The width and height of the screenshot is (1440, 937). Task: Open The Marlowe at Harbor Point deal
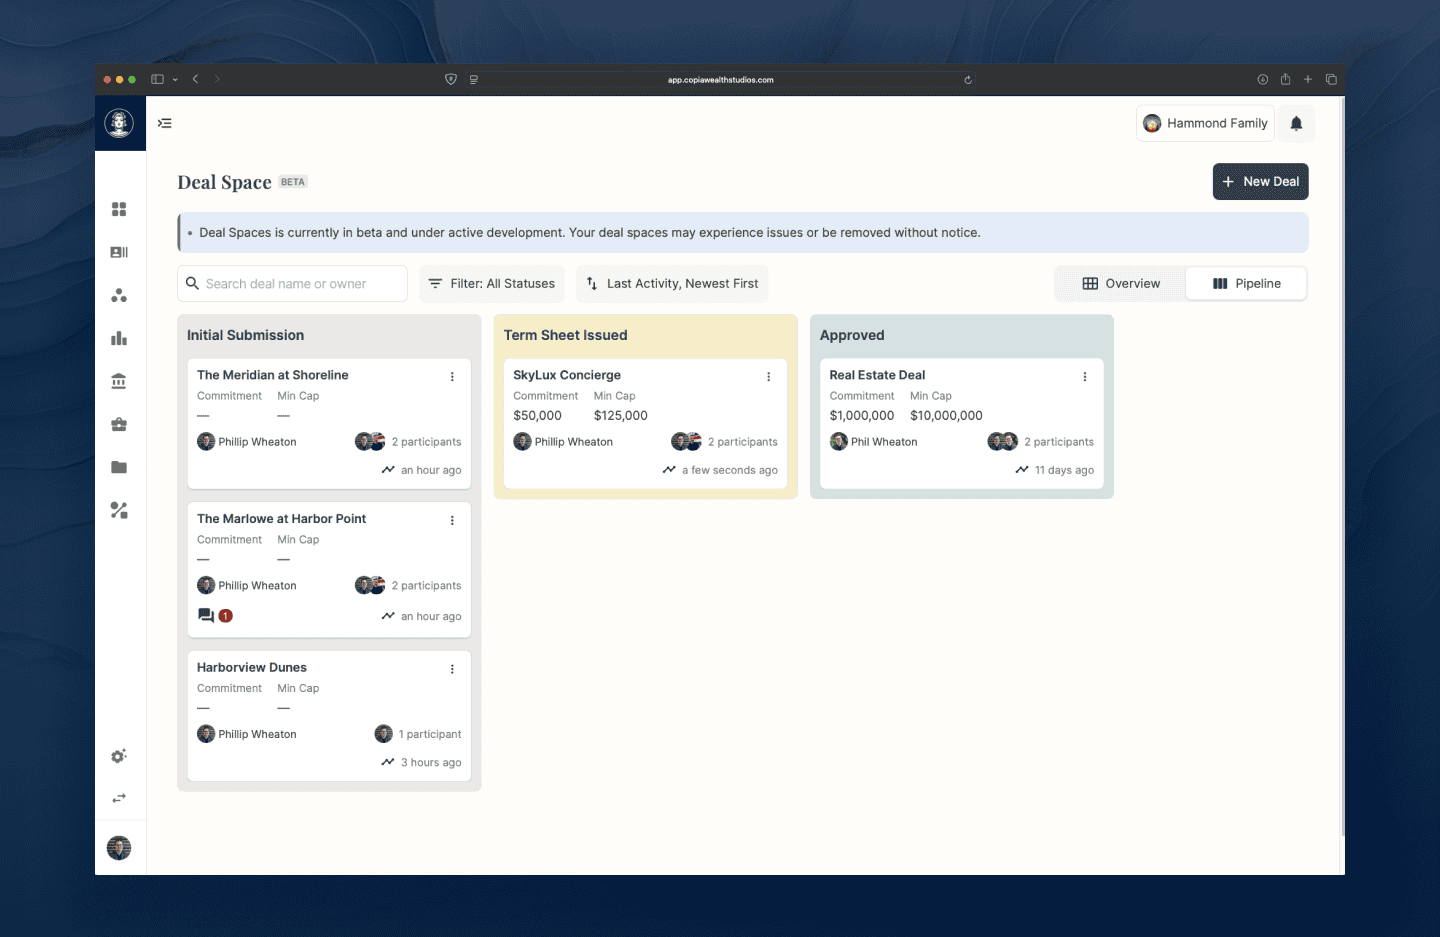(x=281, y=519)
